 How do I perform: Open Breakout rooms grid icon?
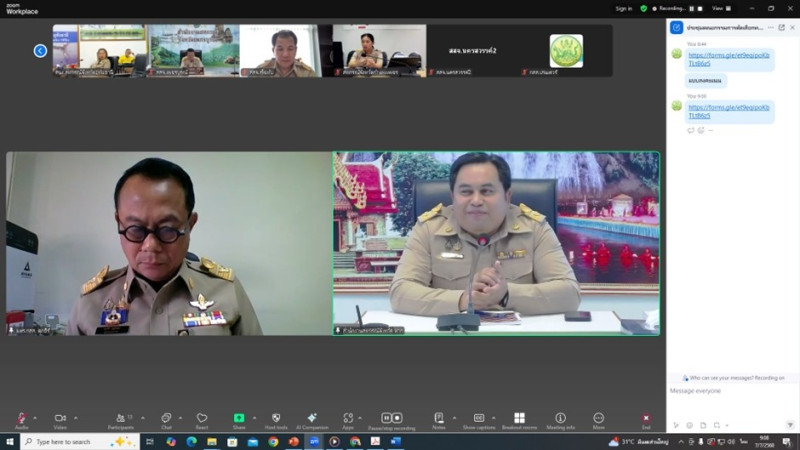pos(519,418)
